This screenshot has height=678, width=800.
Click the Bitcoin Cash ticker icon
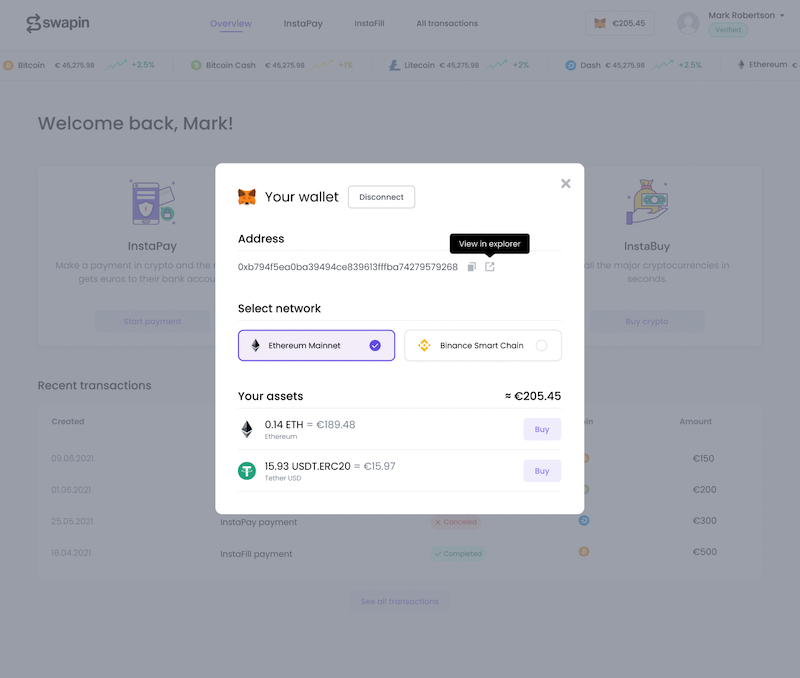tap(196, 65)
